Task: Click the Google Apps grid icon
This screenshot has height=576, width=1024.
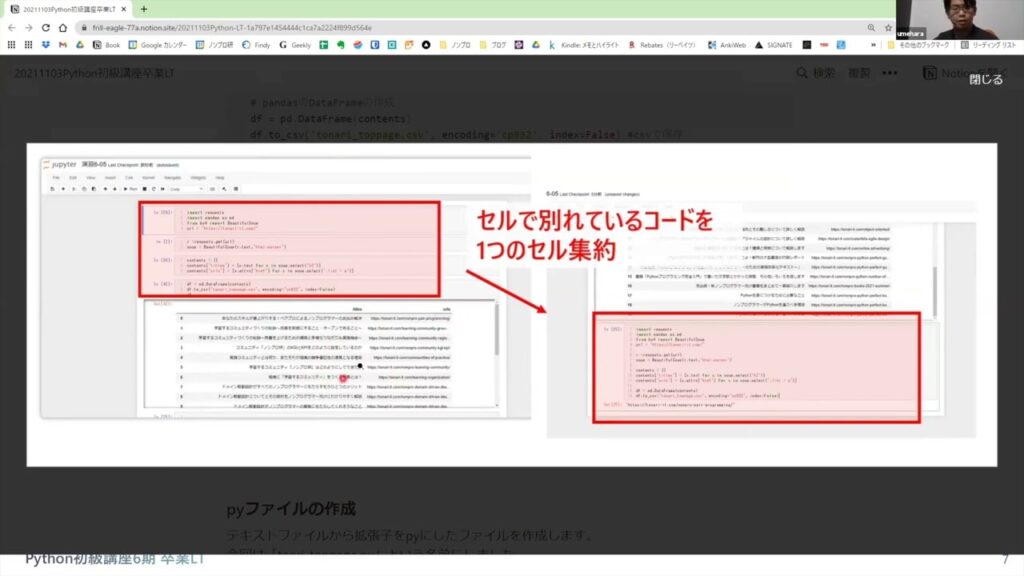Action: click(10, 45)
